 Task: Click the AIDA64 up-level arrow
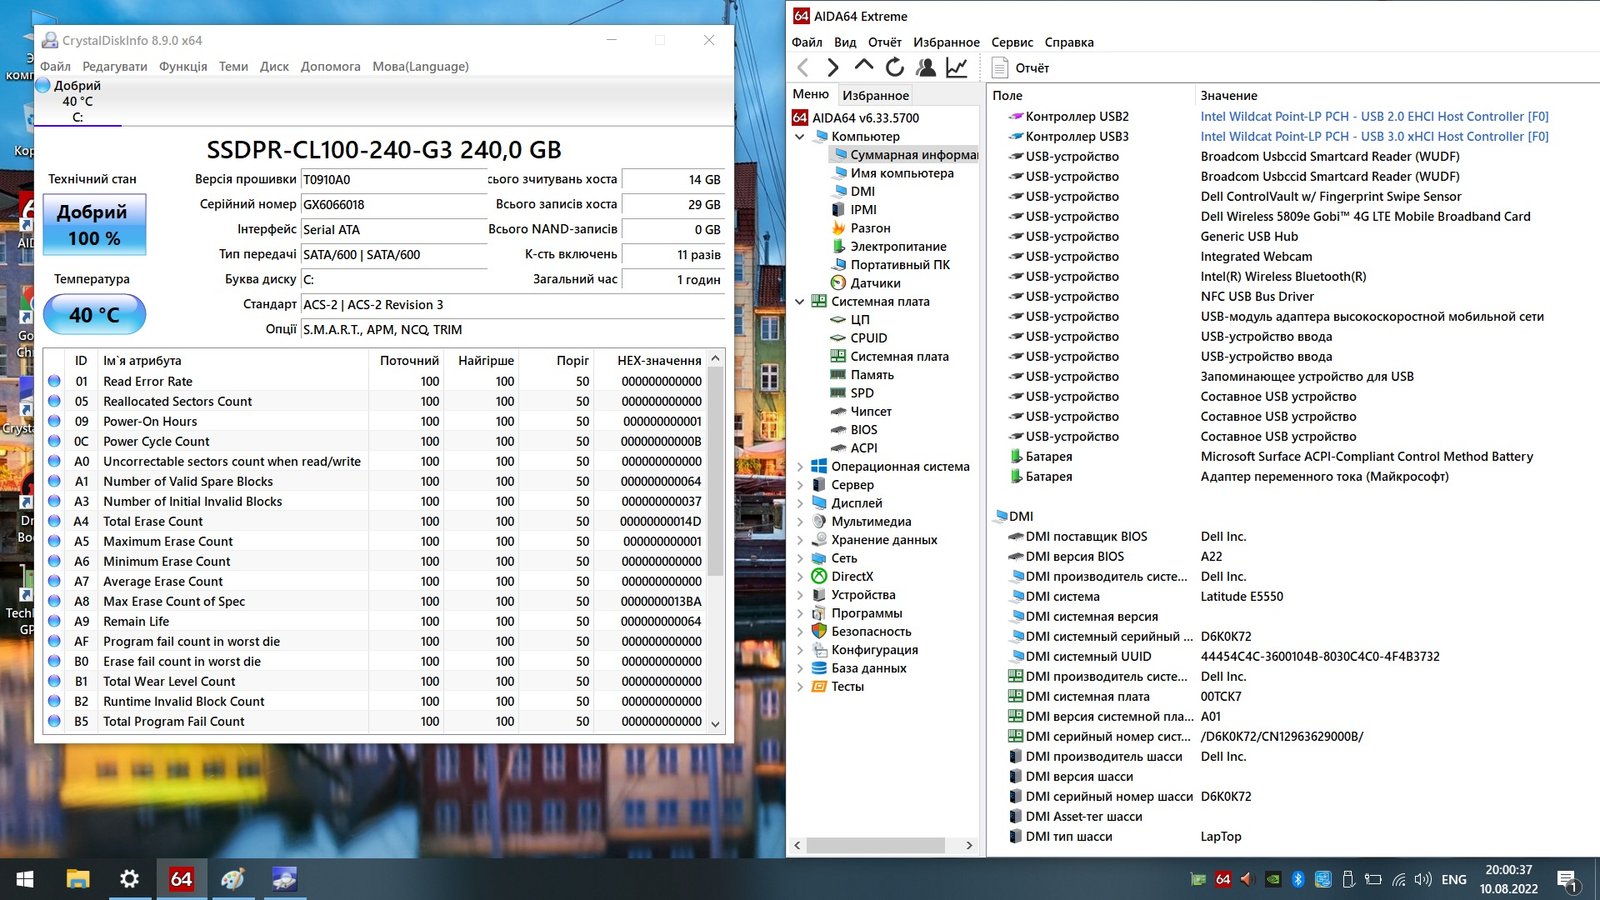(864, 66)
